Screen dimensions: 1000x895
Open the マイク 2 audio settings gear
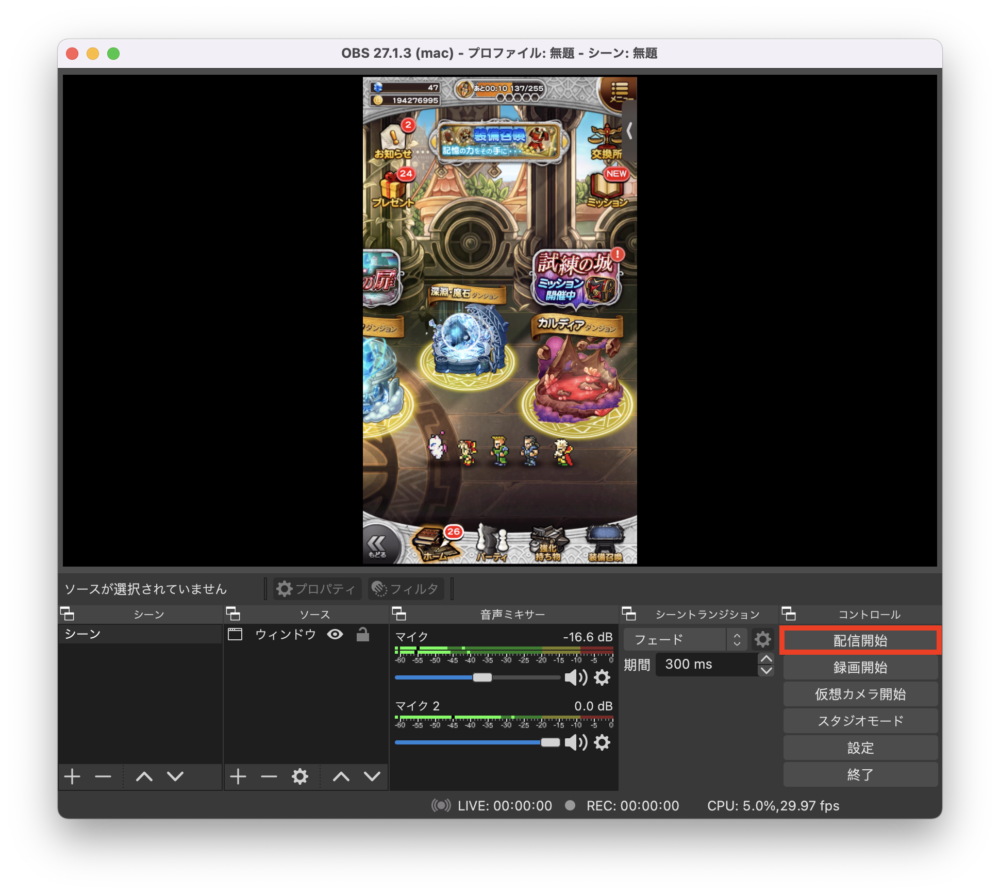point(602,743)
